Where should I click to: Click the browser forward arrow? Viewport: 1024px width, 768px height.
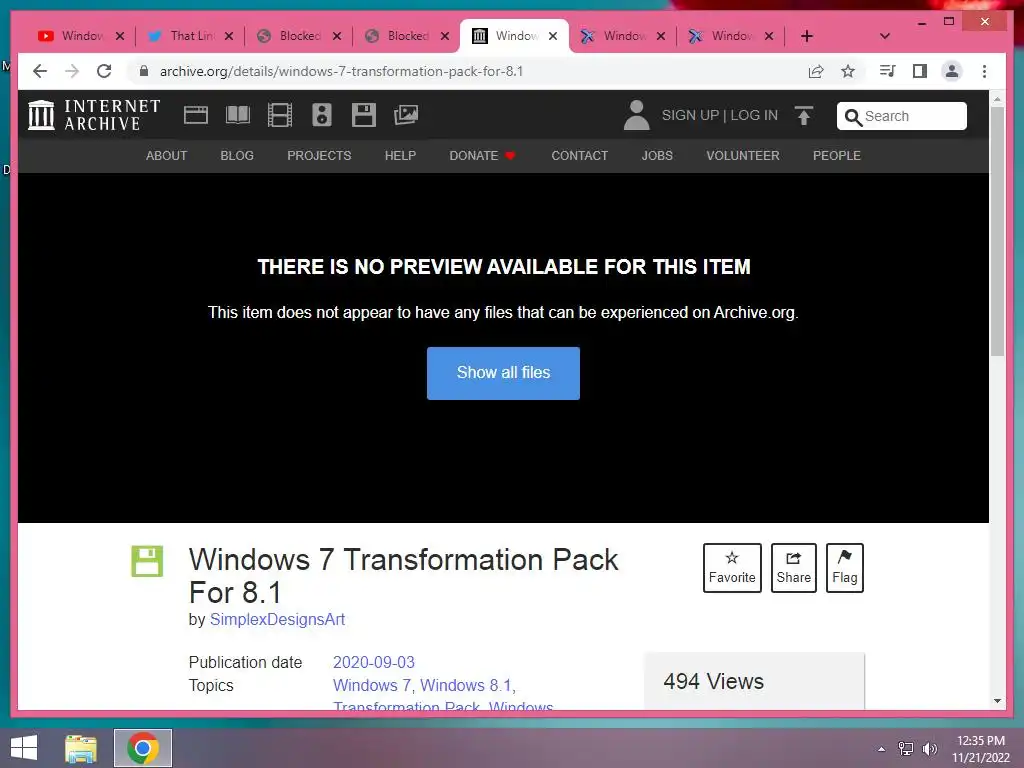click(x=72, y=71)
